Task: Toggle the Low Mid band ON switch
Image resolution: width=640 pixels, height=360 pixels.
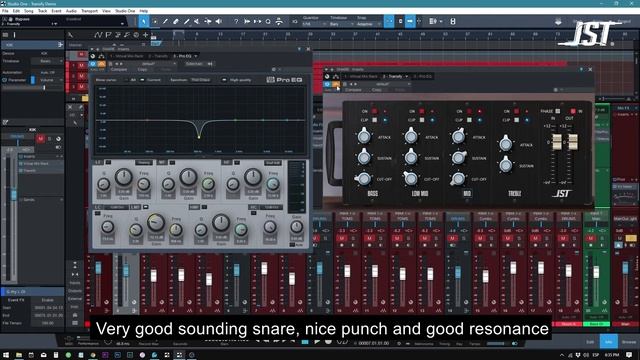Action: pos(422,111)
